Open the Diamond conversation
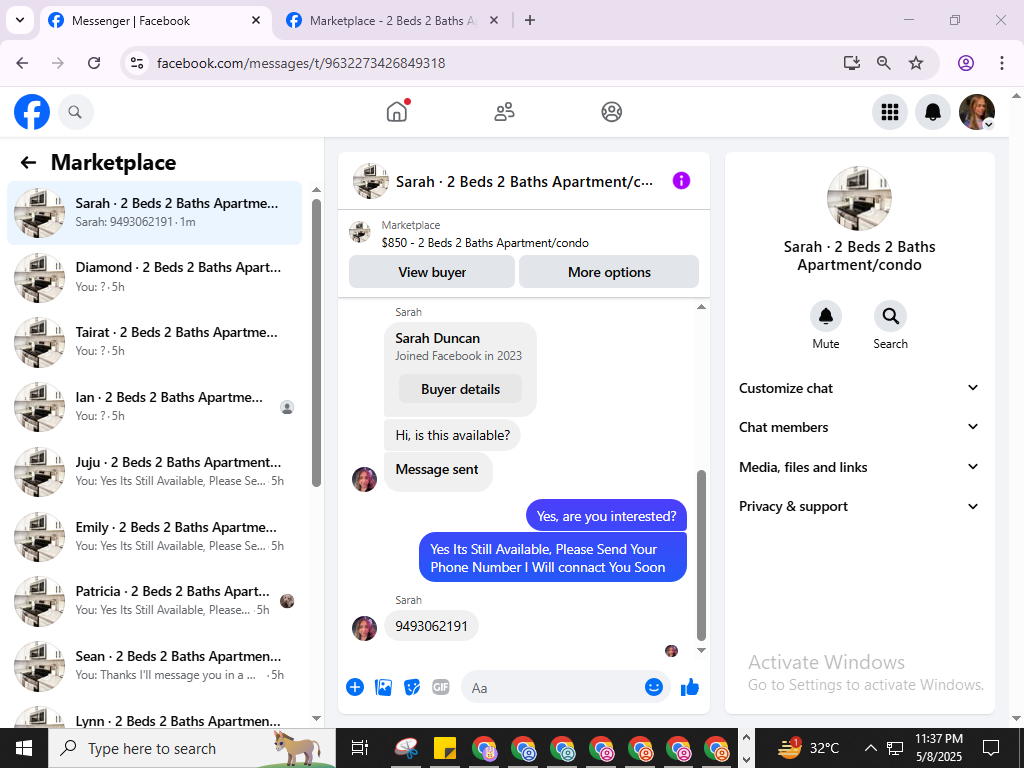Viewport: 1024px width, 768px height. point(154,277)
